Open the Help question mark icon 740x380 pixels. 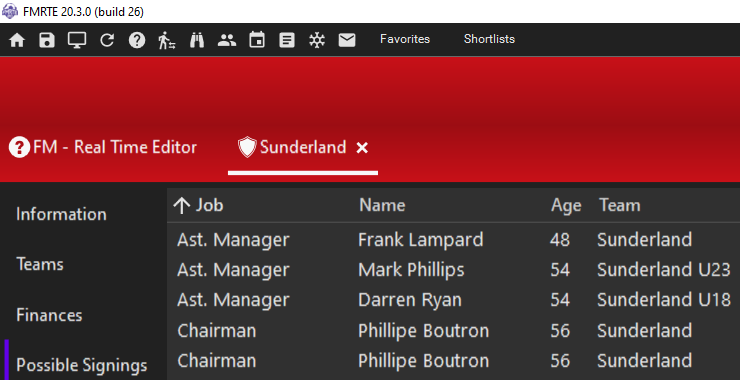pos(137,40)
